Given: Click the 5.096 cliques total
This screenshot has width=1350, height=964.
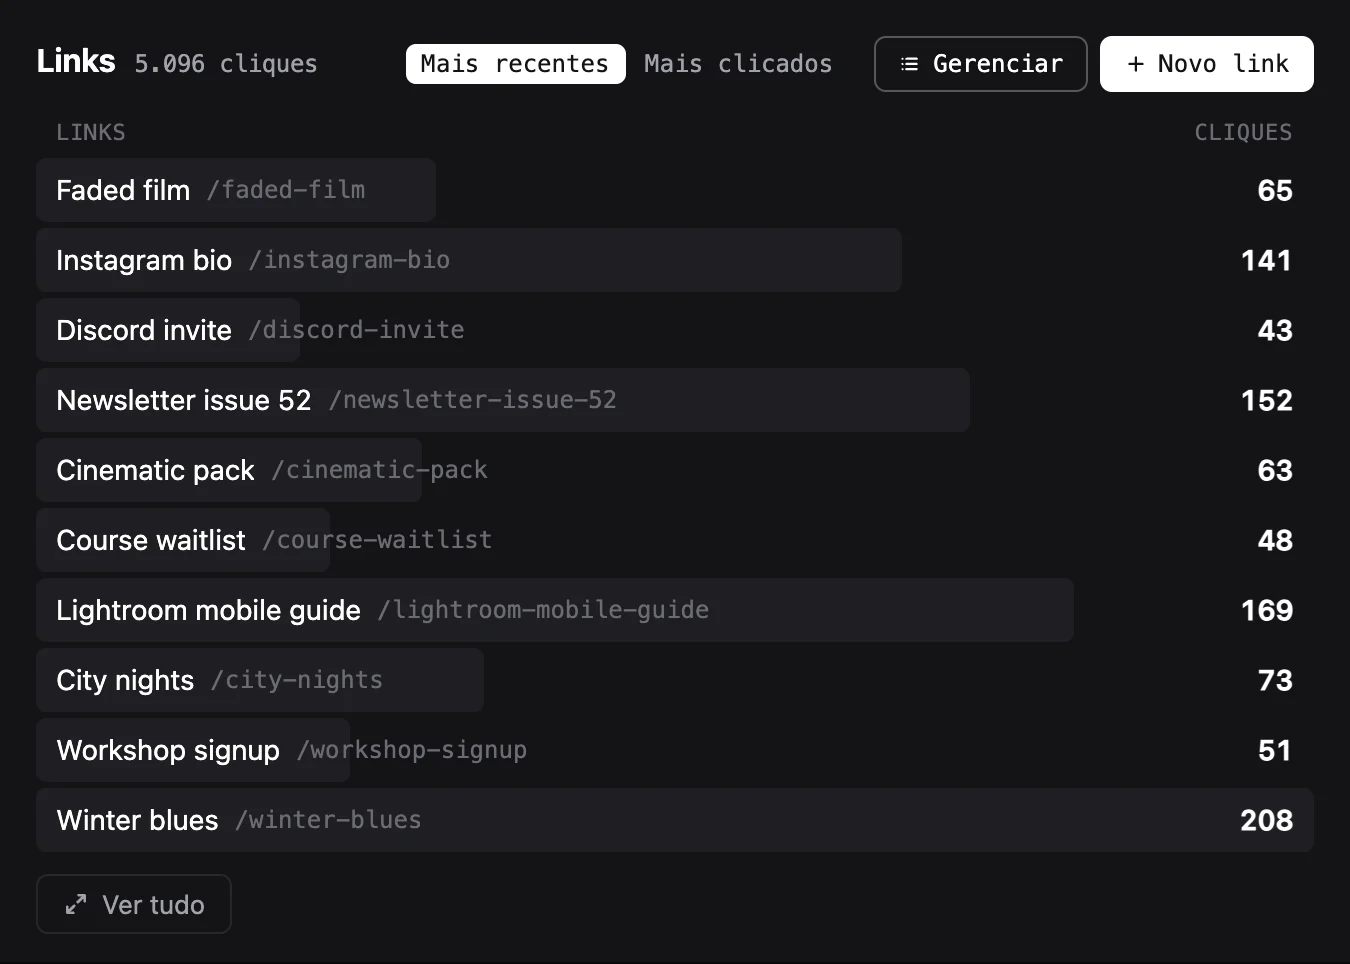Looking at the screenshot, I should pos(226,64).
